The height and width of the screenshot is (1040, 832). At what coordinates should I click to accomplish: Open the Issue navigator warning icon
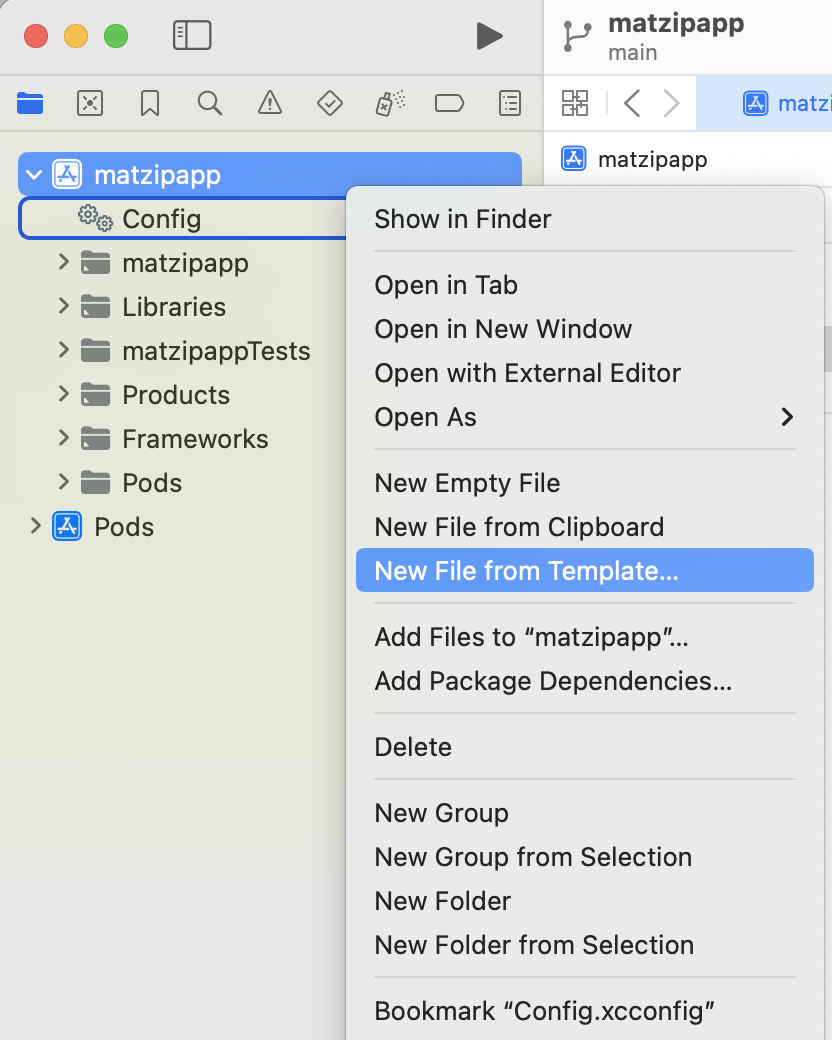coord(270,103)
